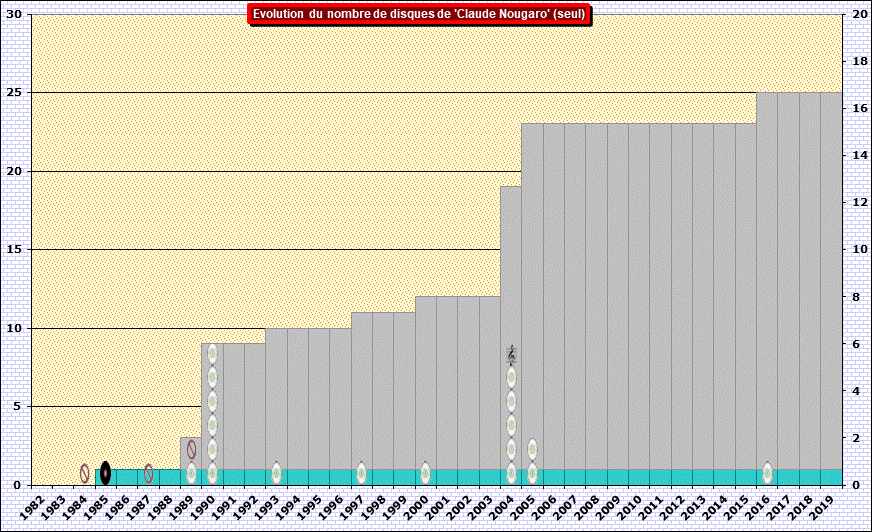The height and width of the screenshot is (532, 872).
Task: Click the red chart title banner
Action: point(419,14)
